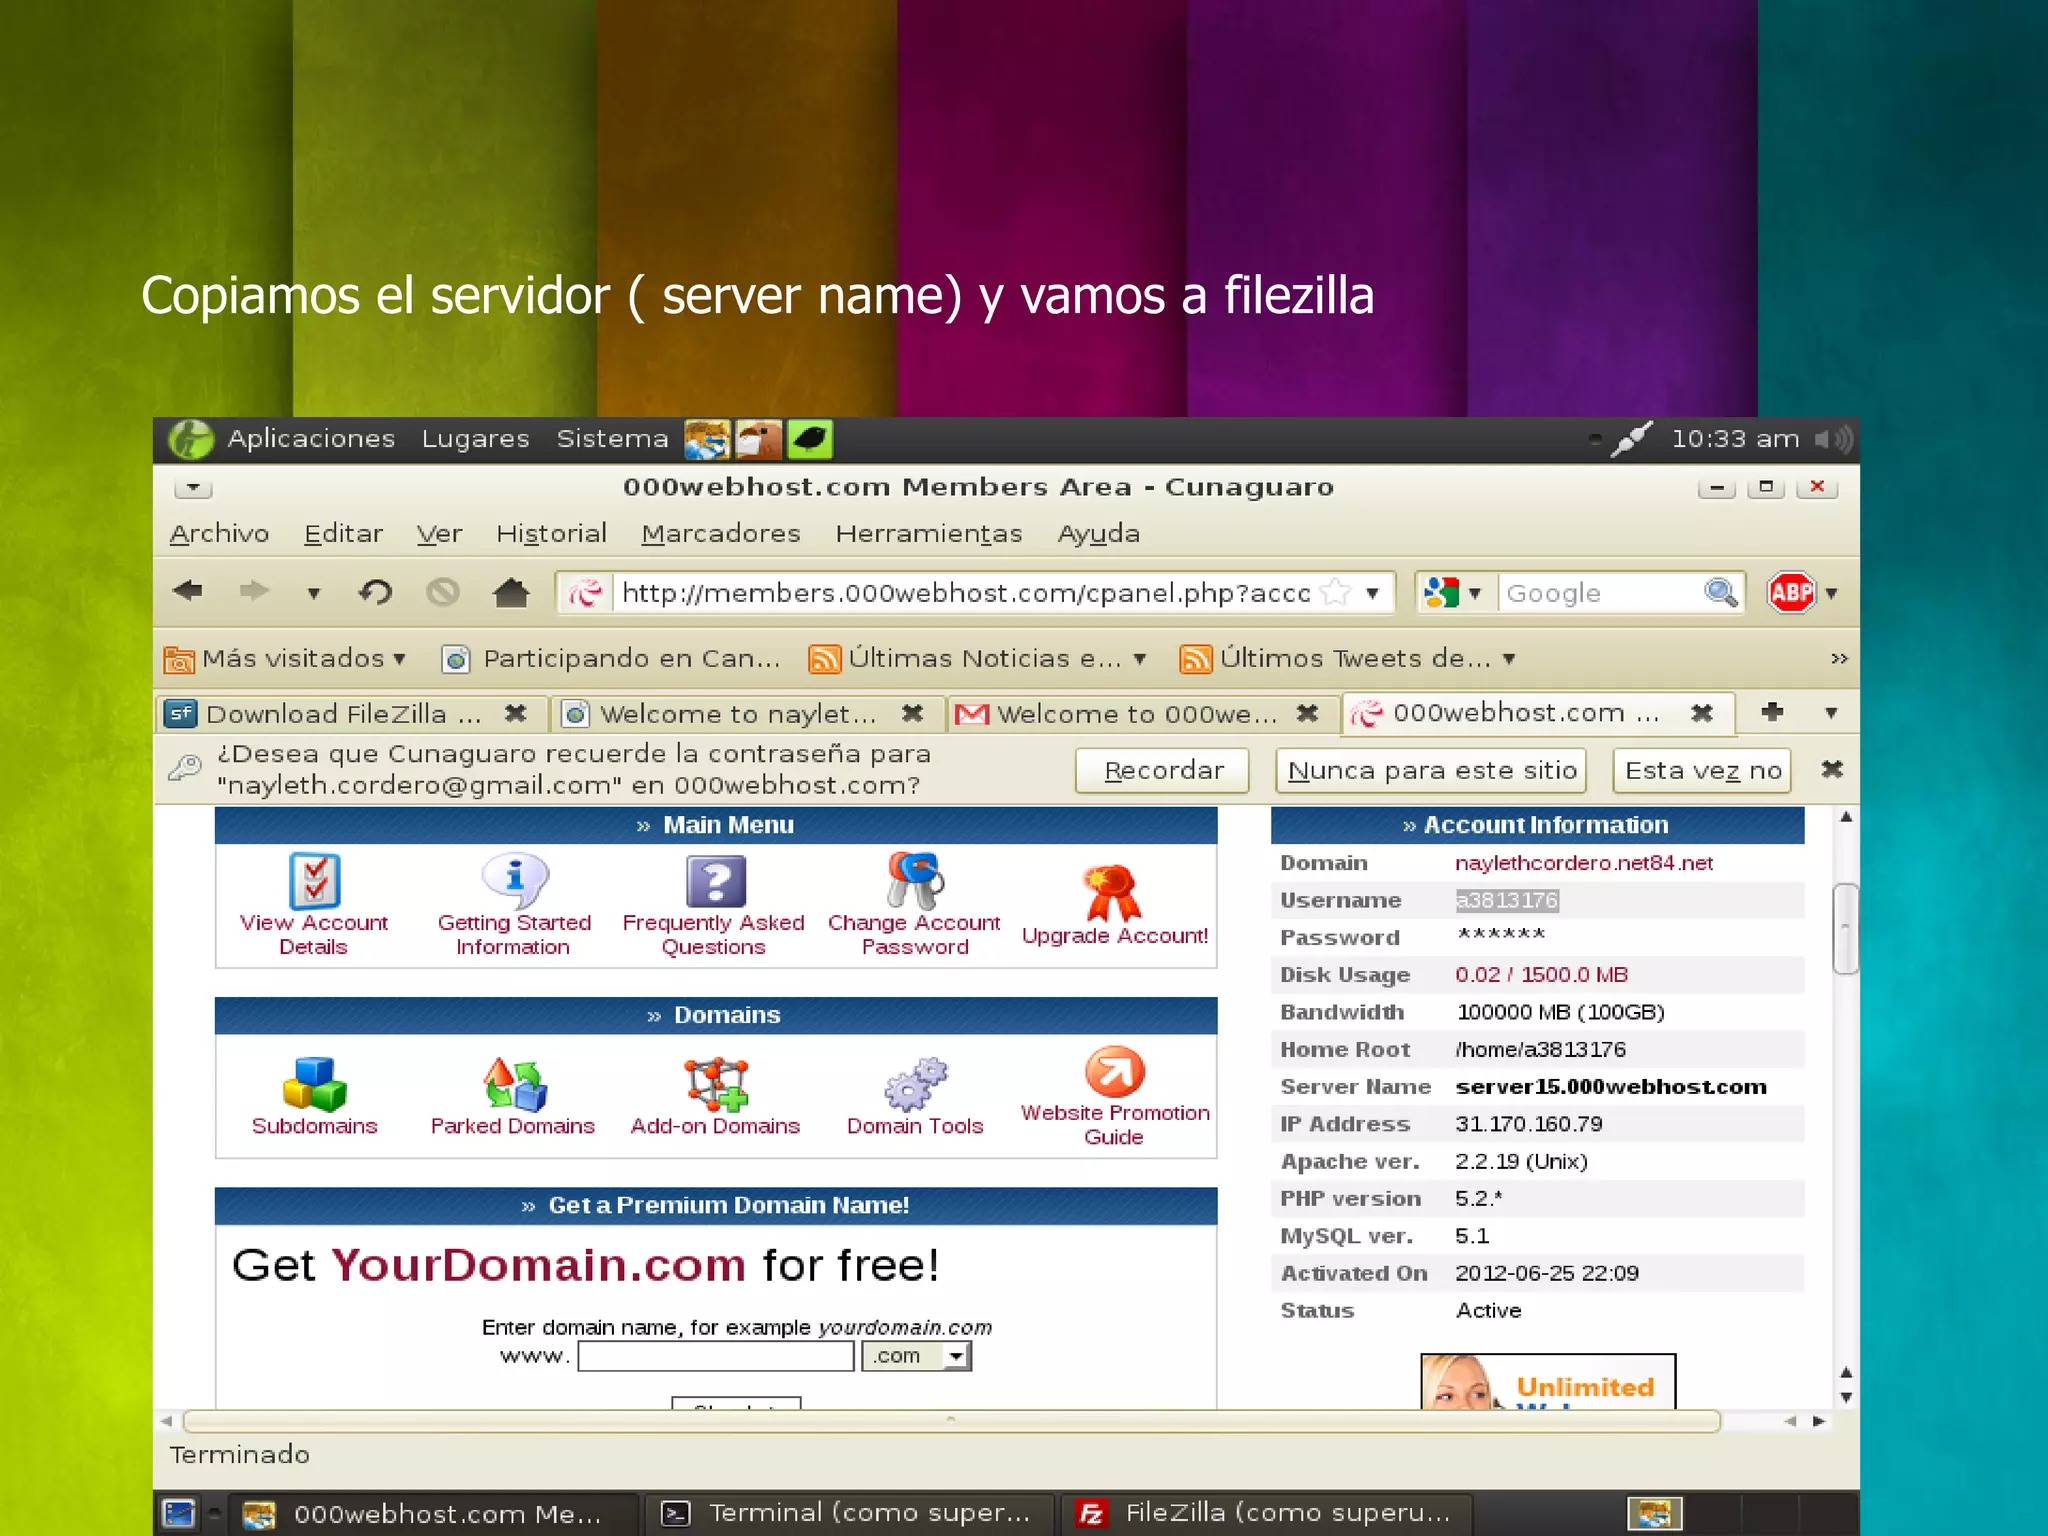Expand the URL bar dropdown arrow
The width and height of the screenshot is (2048, 1536).
1372,593
